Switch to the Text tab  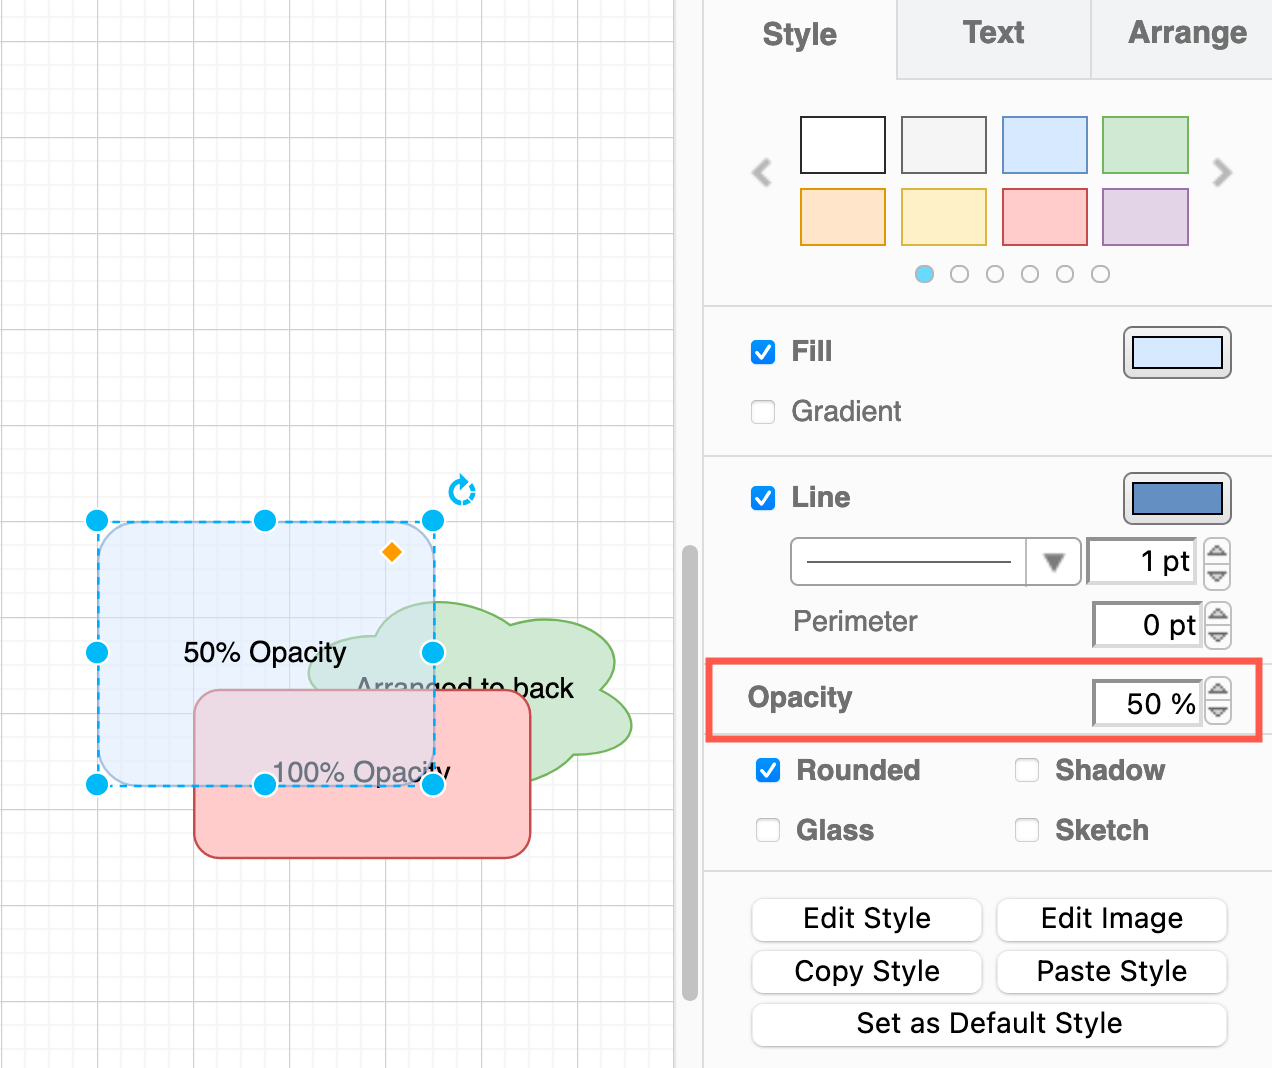tap(993, 33)
